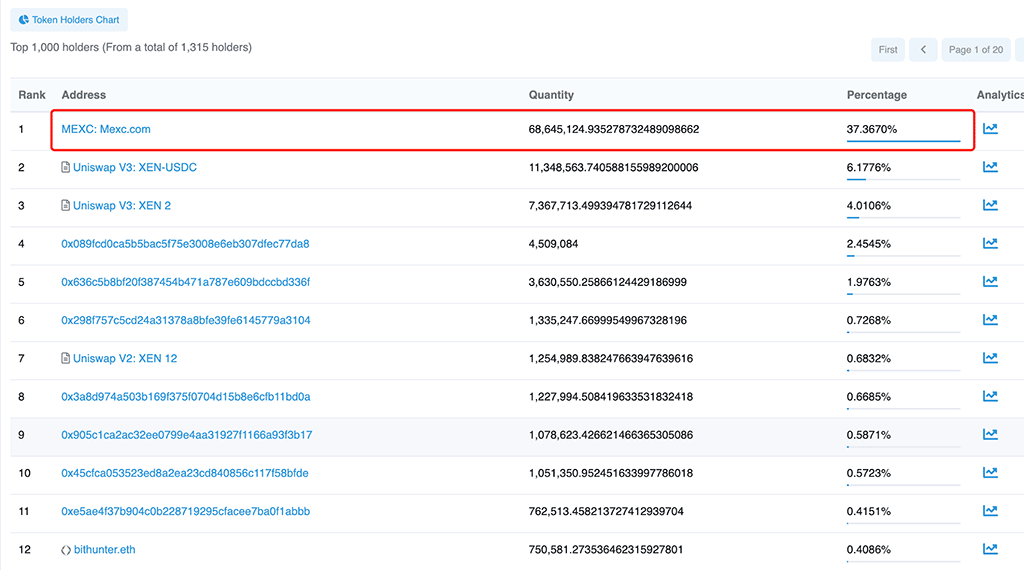1024x570 pixels.
Task: Open analytics icon for Uniswap V3: XEN 2
Action: pyautogui.click(x=990, y=205)
